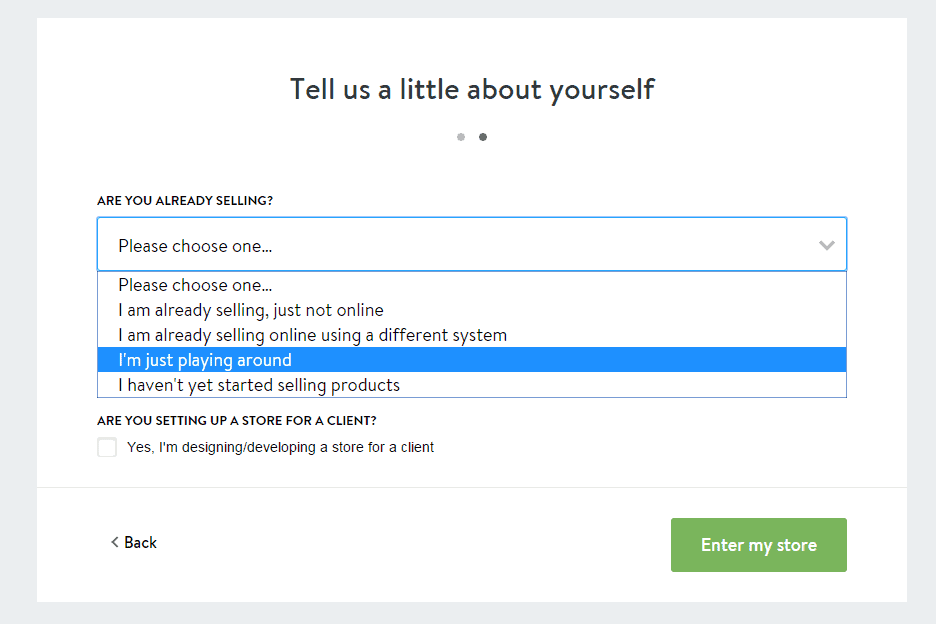Viewport: 936px width, 624px height.
Task: Click "ARE YOU SETTING UP A STORE" label
Action: (237, 421)
